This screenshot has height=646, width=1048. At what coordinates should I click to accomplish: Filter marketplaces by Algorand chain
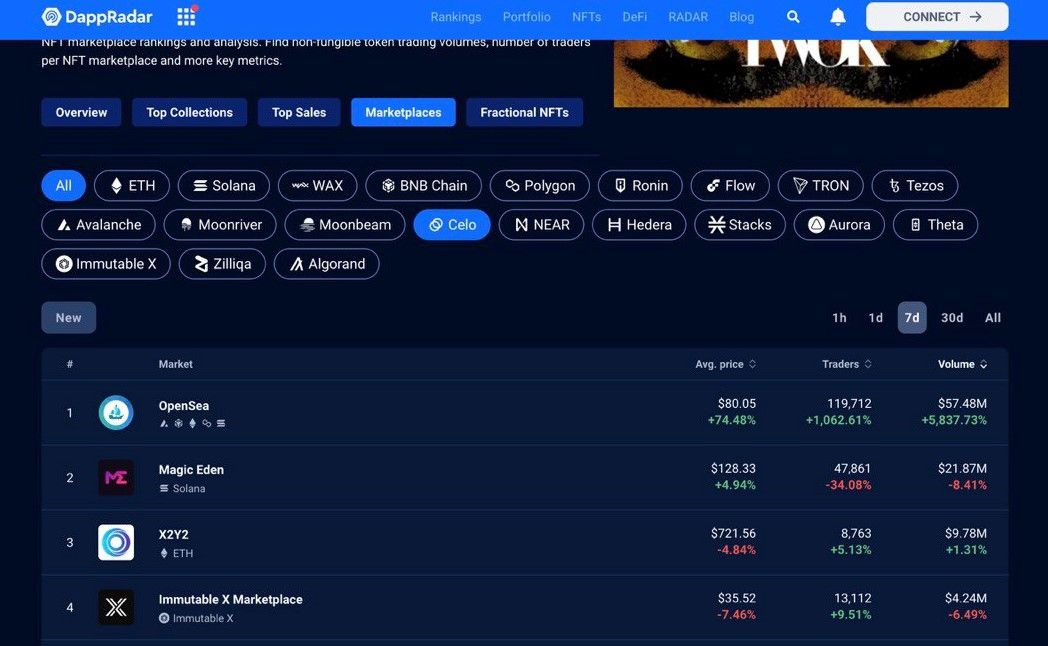[x=327, y=264]
